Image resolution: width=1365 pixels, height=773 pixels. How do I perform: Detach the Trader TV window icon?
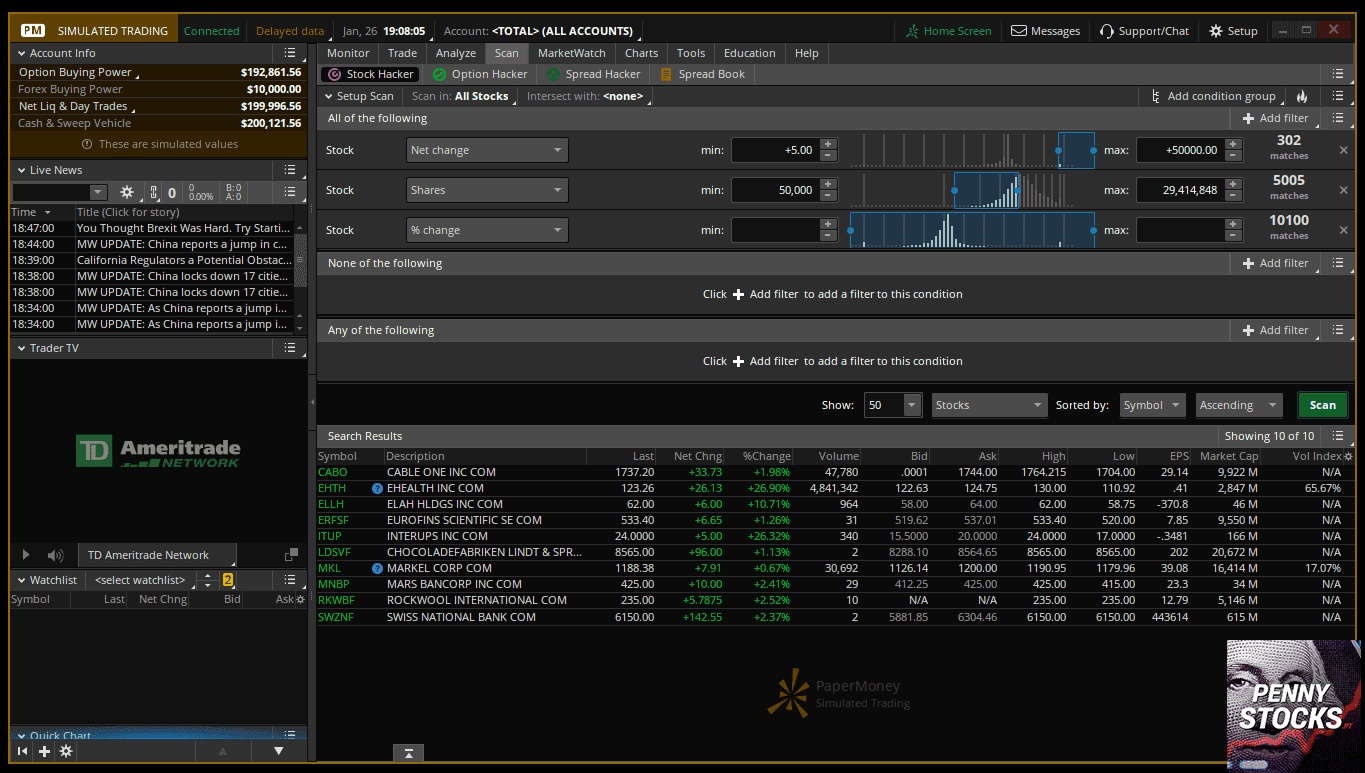(x=291, y=555)
